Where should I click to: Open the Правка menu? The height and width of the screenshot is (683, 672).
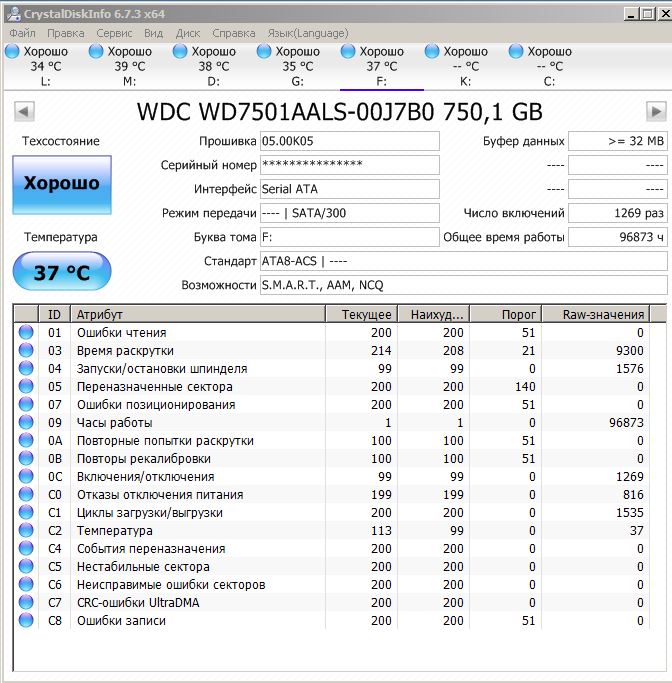click(66, 33)
